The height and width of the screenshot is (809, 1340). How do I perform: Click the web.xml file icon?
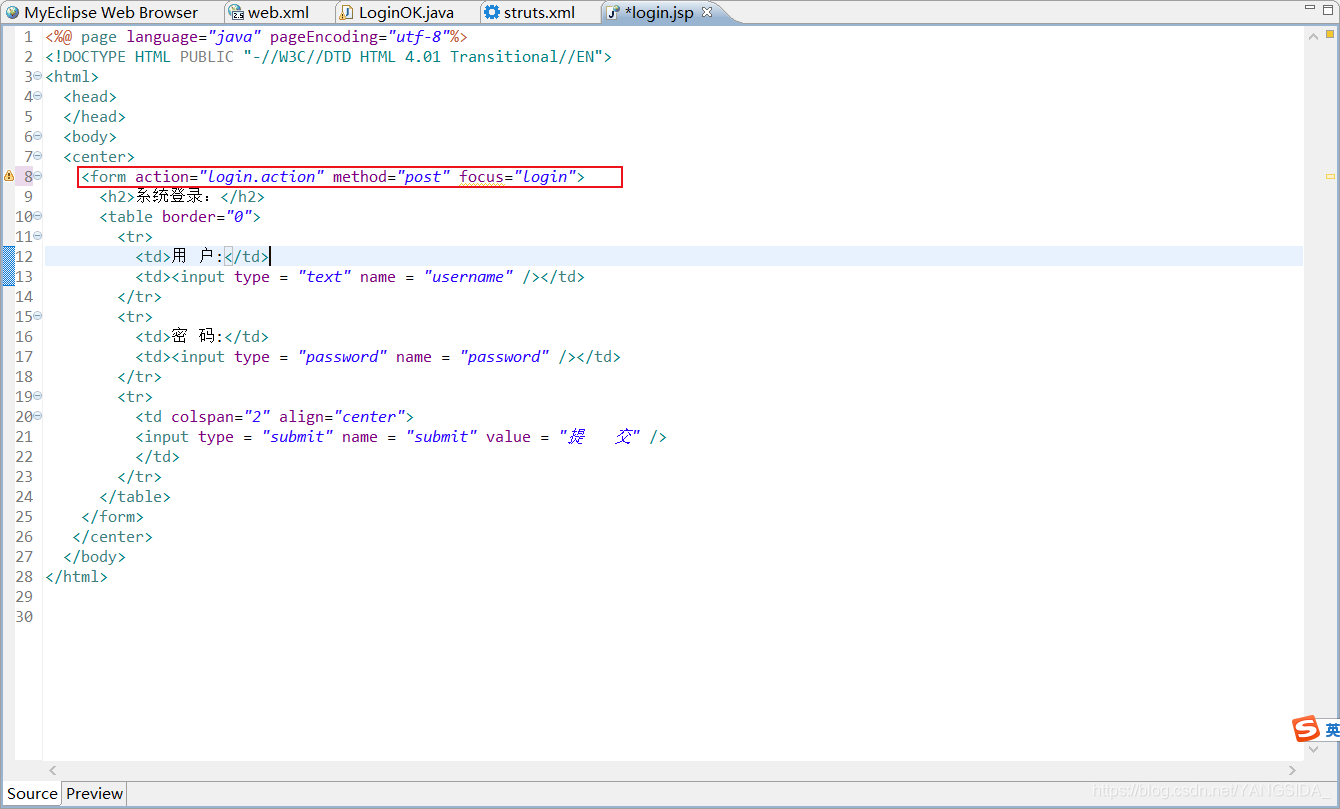(235, 13)
